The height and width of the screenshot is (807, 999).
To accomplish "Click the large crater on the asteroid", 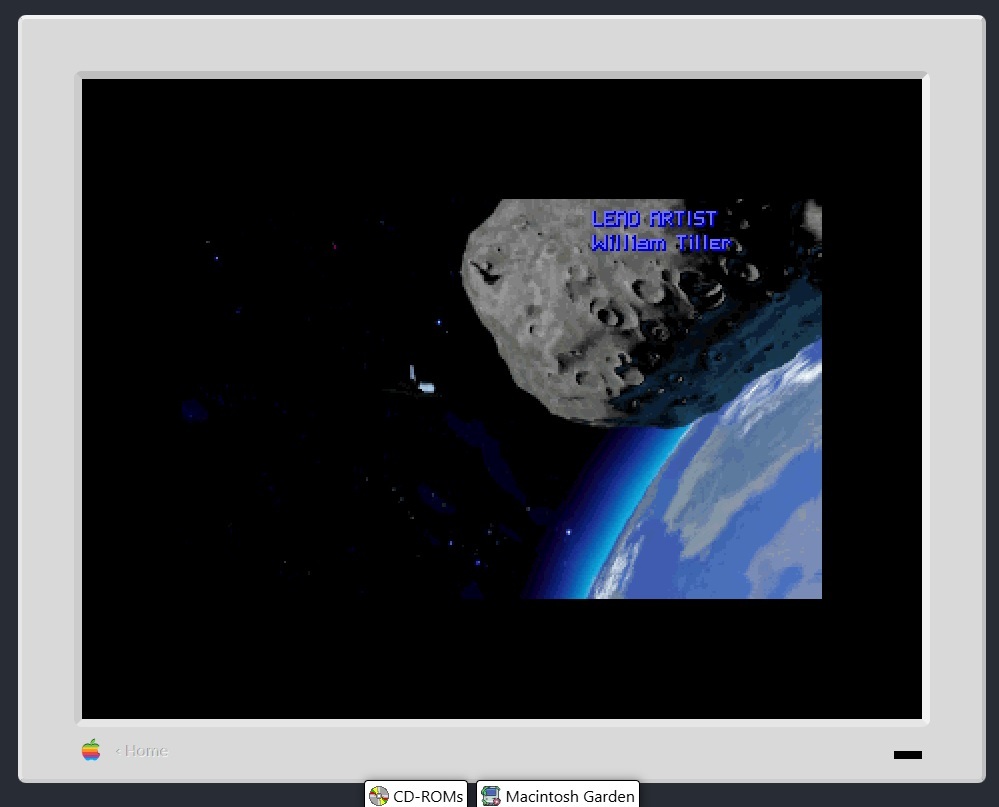I will point(606,315).
